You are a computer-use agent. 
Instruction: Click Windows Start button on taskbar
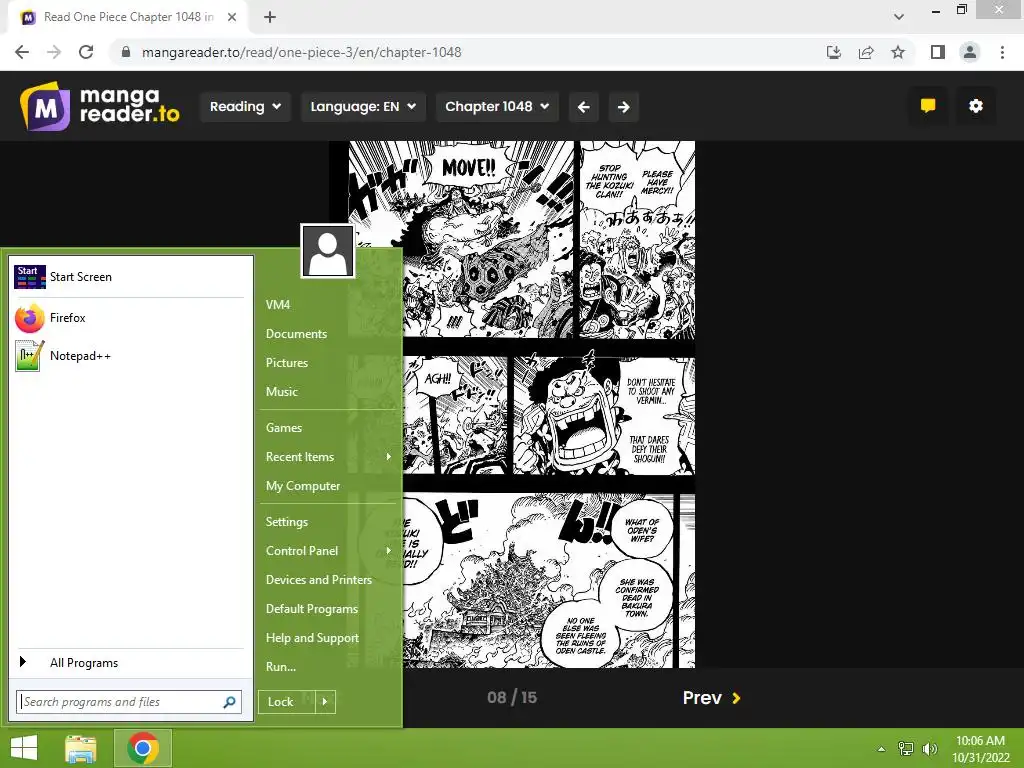point(24,748)
